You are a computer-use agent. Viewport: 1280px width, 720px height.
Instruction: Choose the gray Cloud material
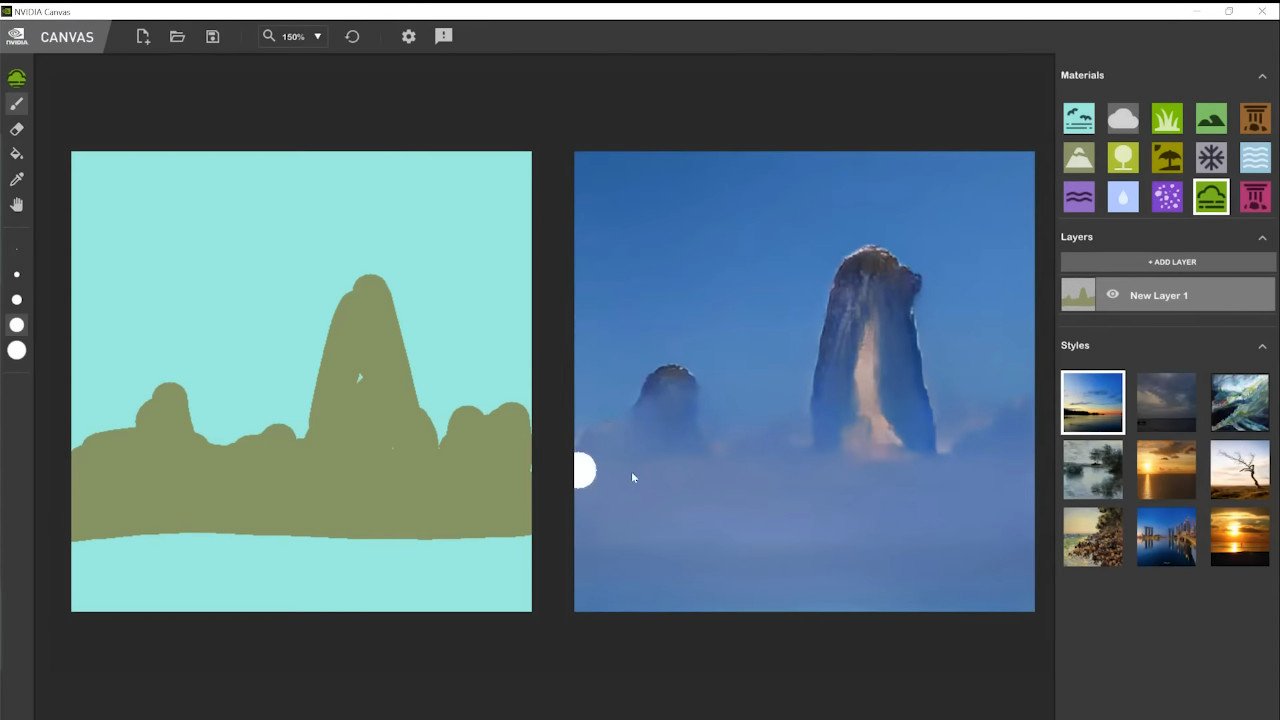pos(1123,118)
